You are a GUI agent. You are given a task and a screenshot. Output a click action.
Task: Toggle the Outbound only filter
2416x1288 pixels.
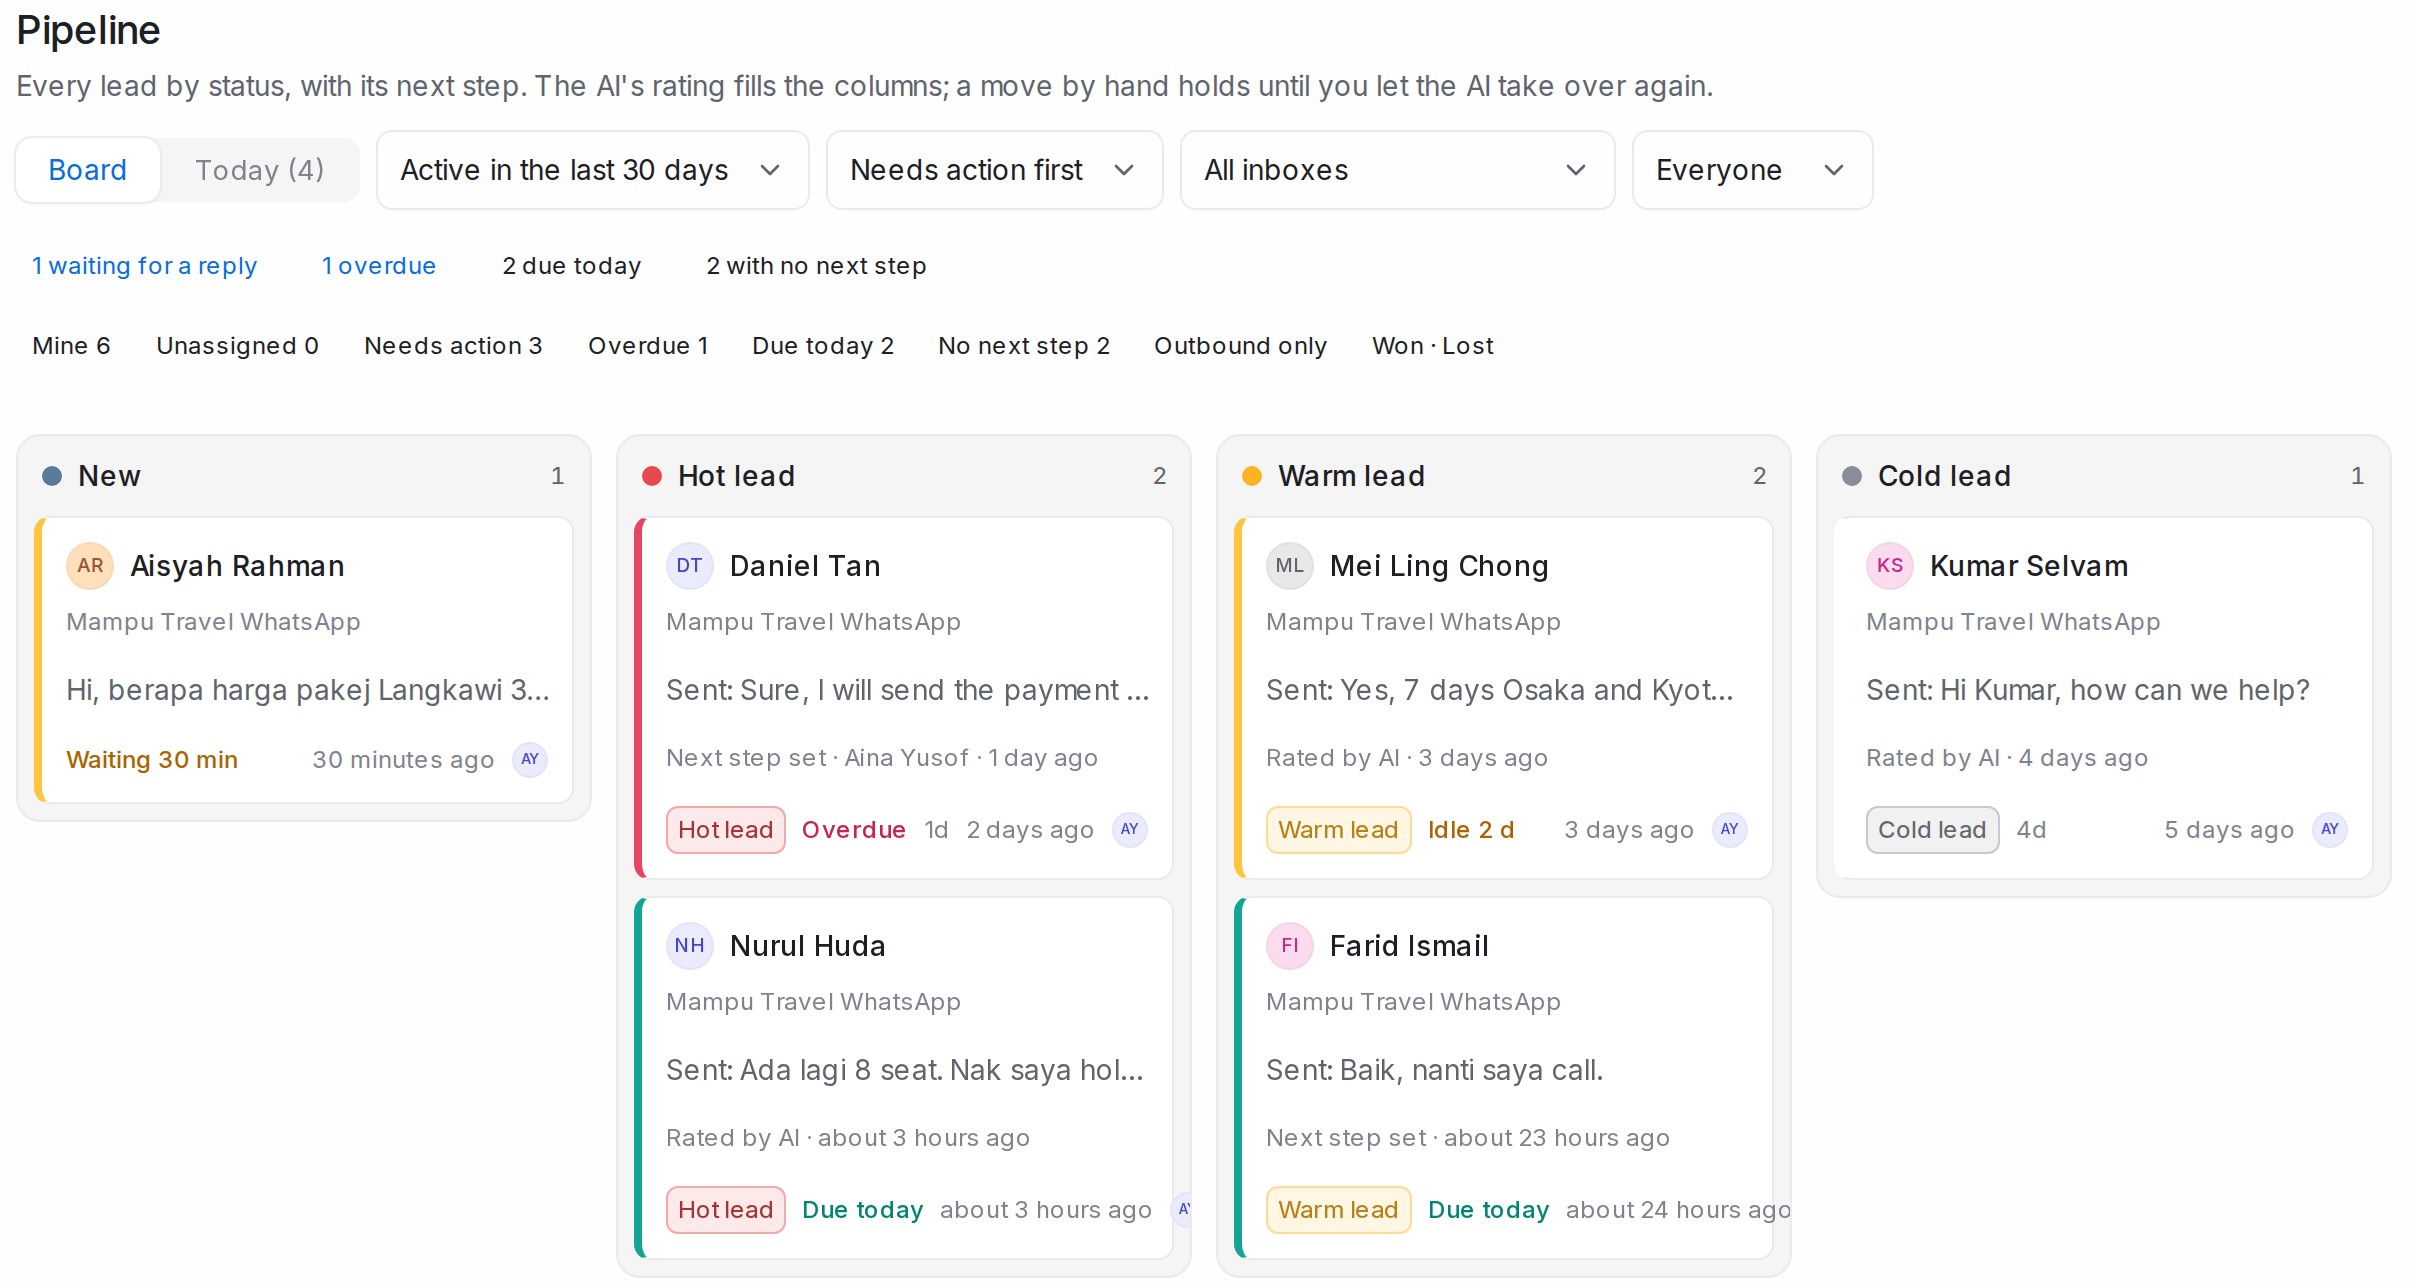1241,346
